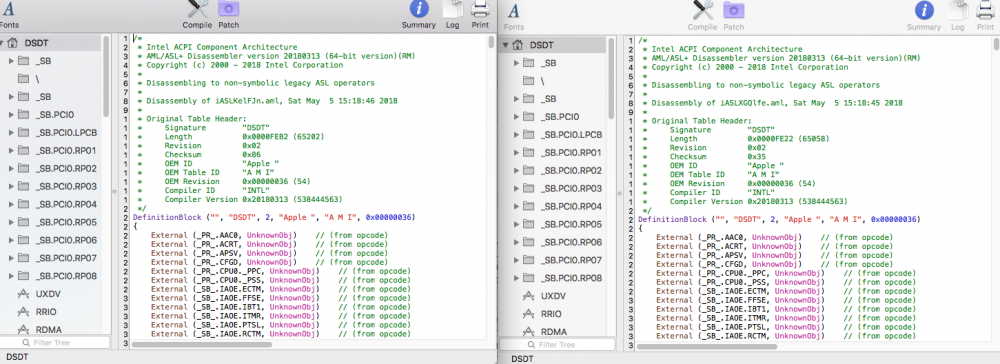This screenshot has width=1000, height=364.
Task: Click iASLKelFJn.aml disassembly line in left editor
Action: [x=267, y=101]
